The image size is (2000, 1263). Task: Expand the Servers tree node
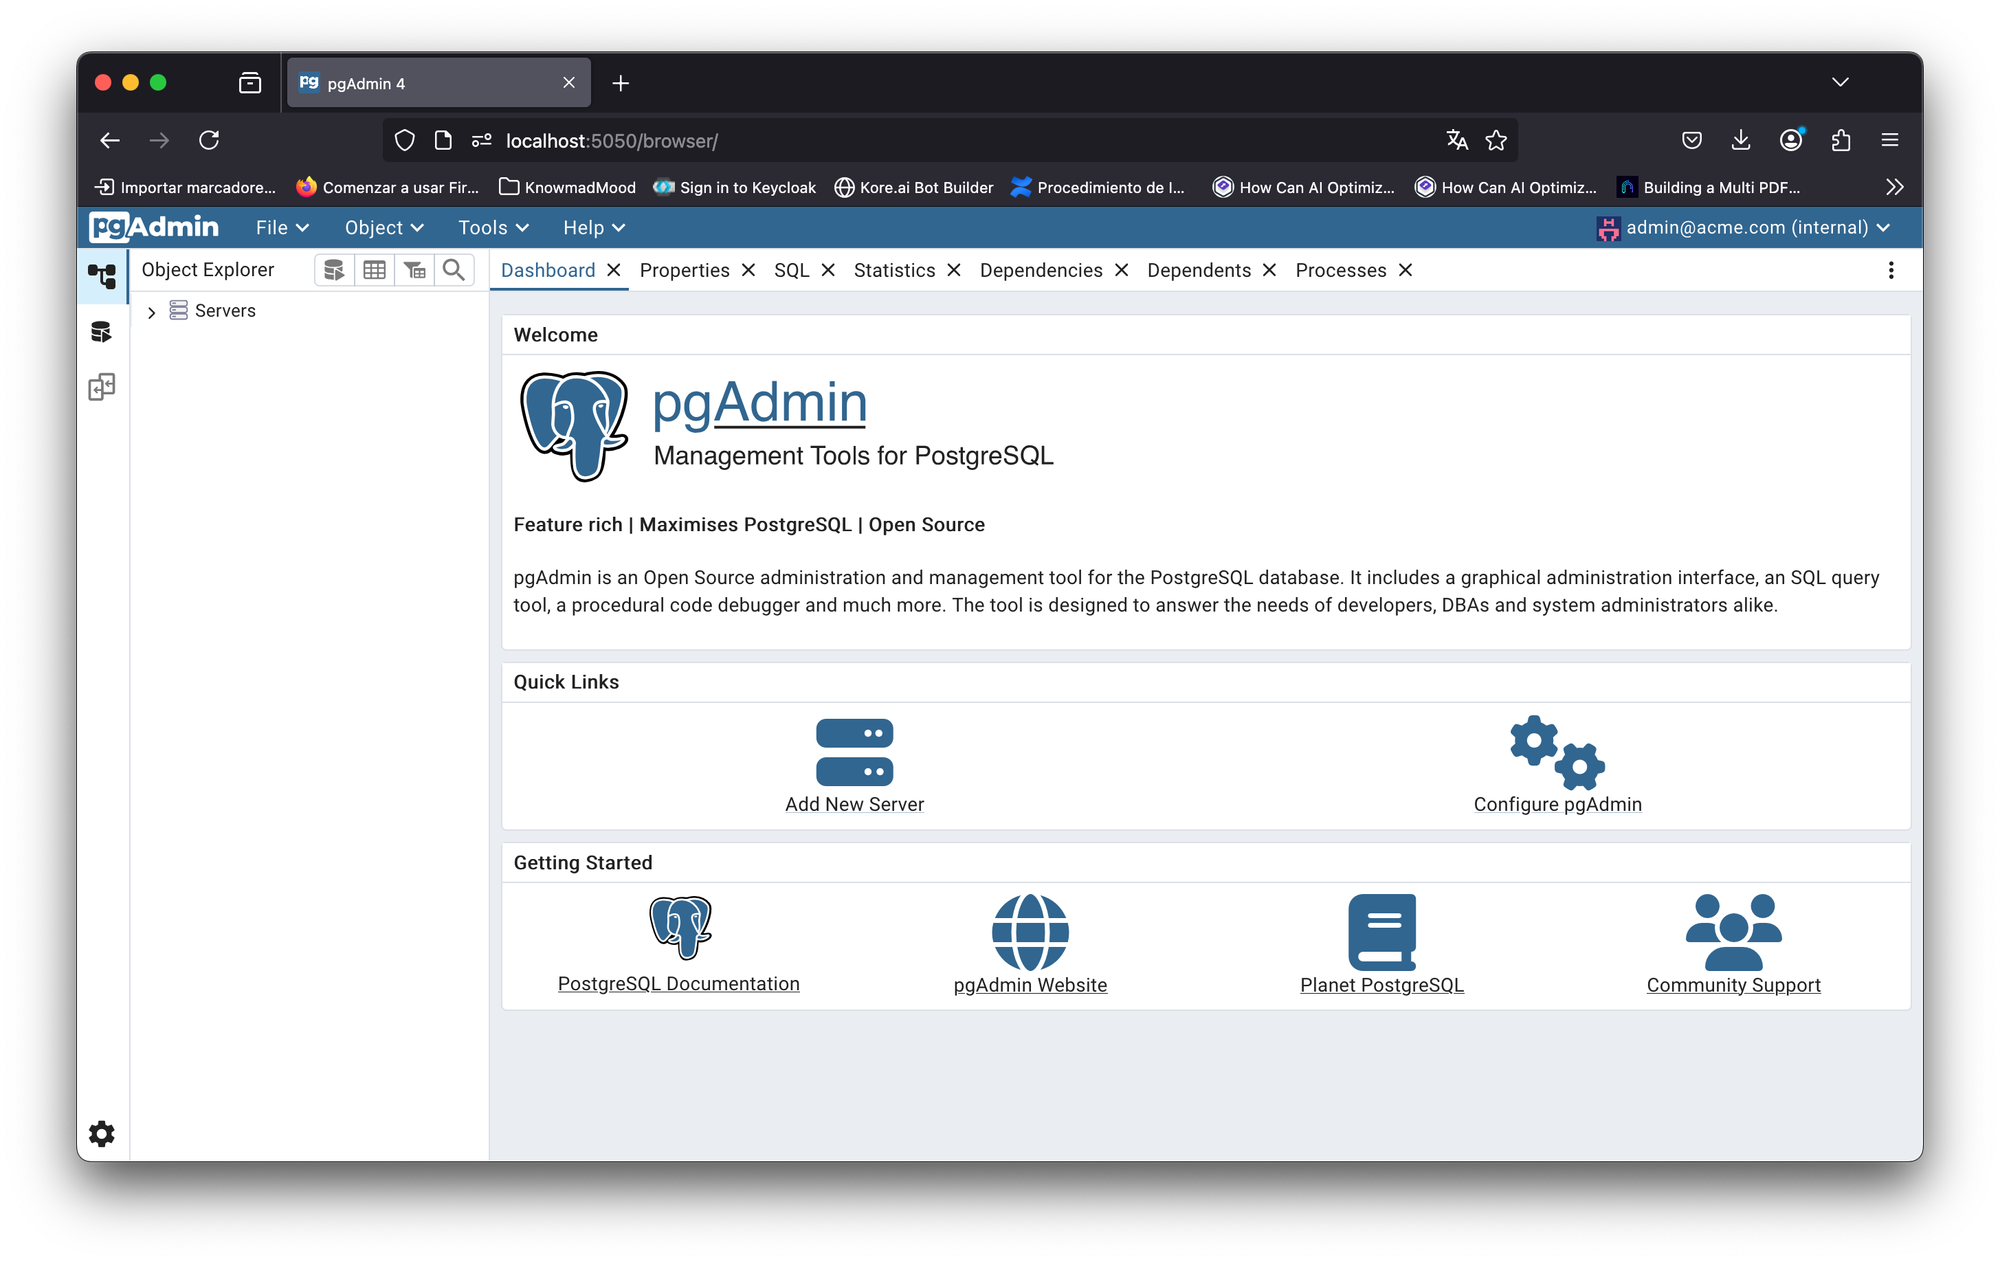(151, 312)
